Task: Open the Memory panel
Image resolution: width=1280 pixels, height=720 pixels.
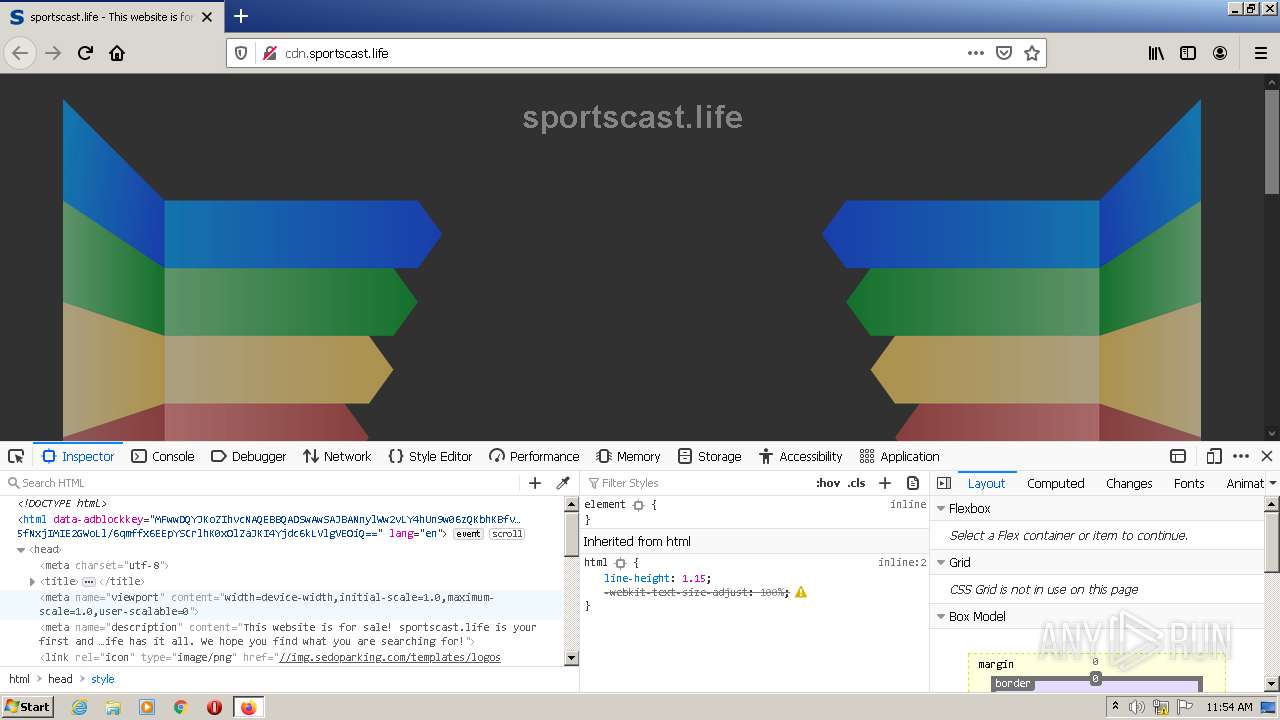Action: click(628, 456)
